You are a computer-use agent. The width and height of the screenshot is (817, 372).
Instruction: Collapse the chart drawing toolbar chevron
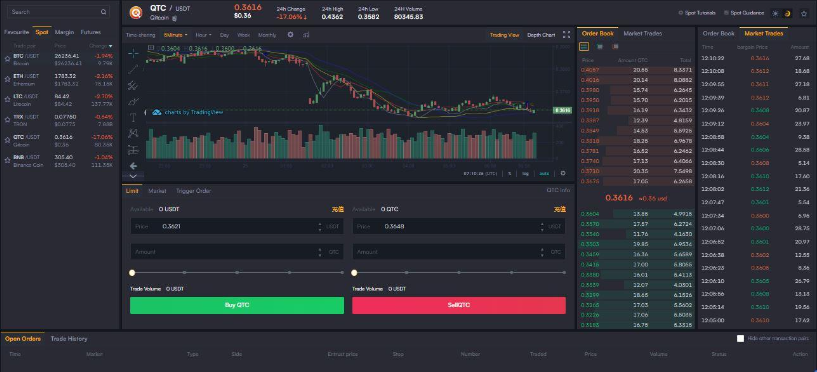(x=133, y=177)
